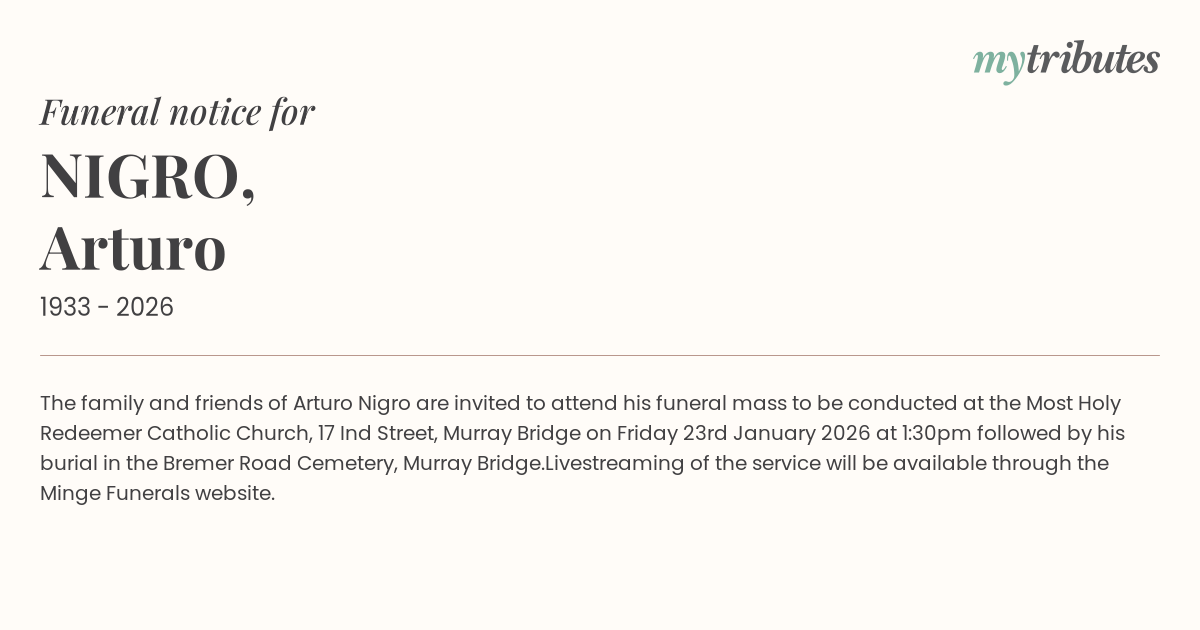
Task: Click the "1933 - 2026" years text
Action: pos(107,307)
